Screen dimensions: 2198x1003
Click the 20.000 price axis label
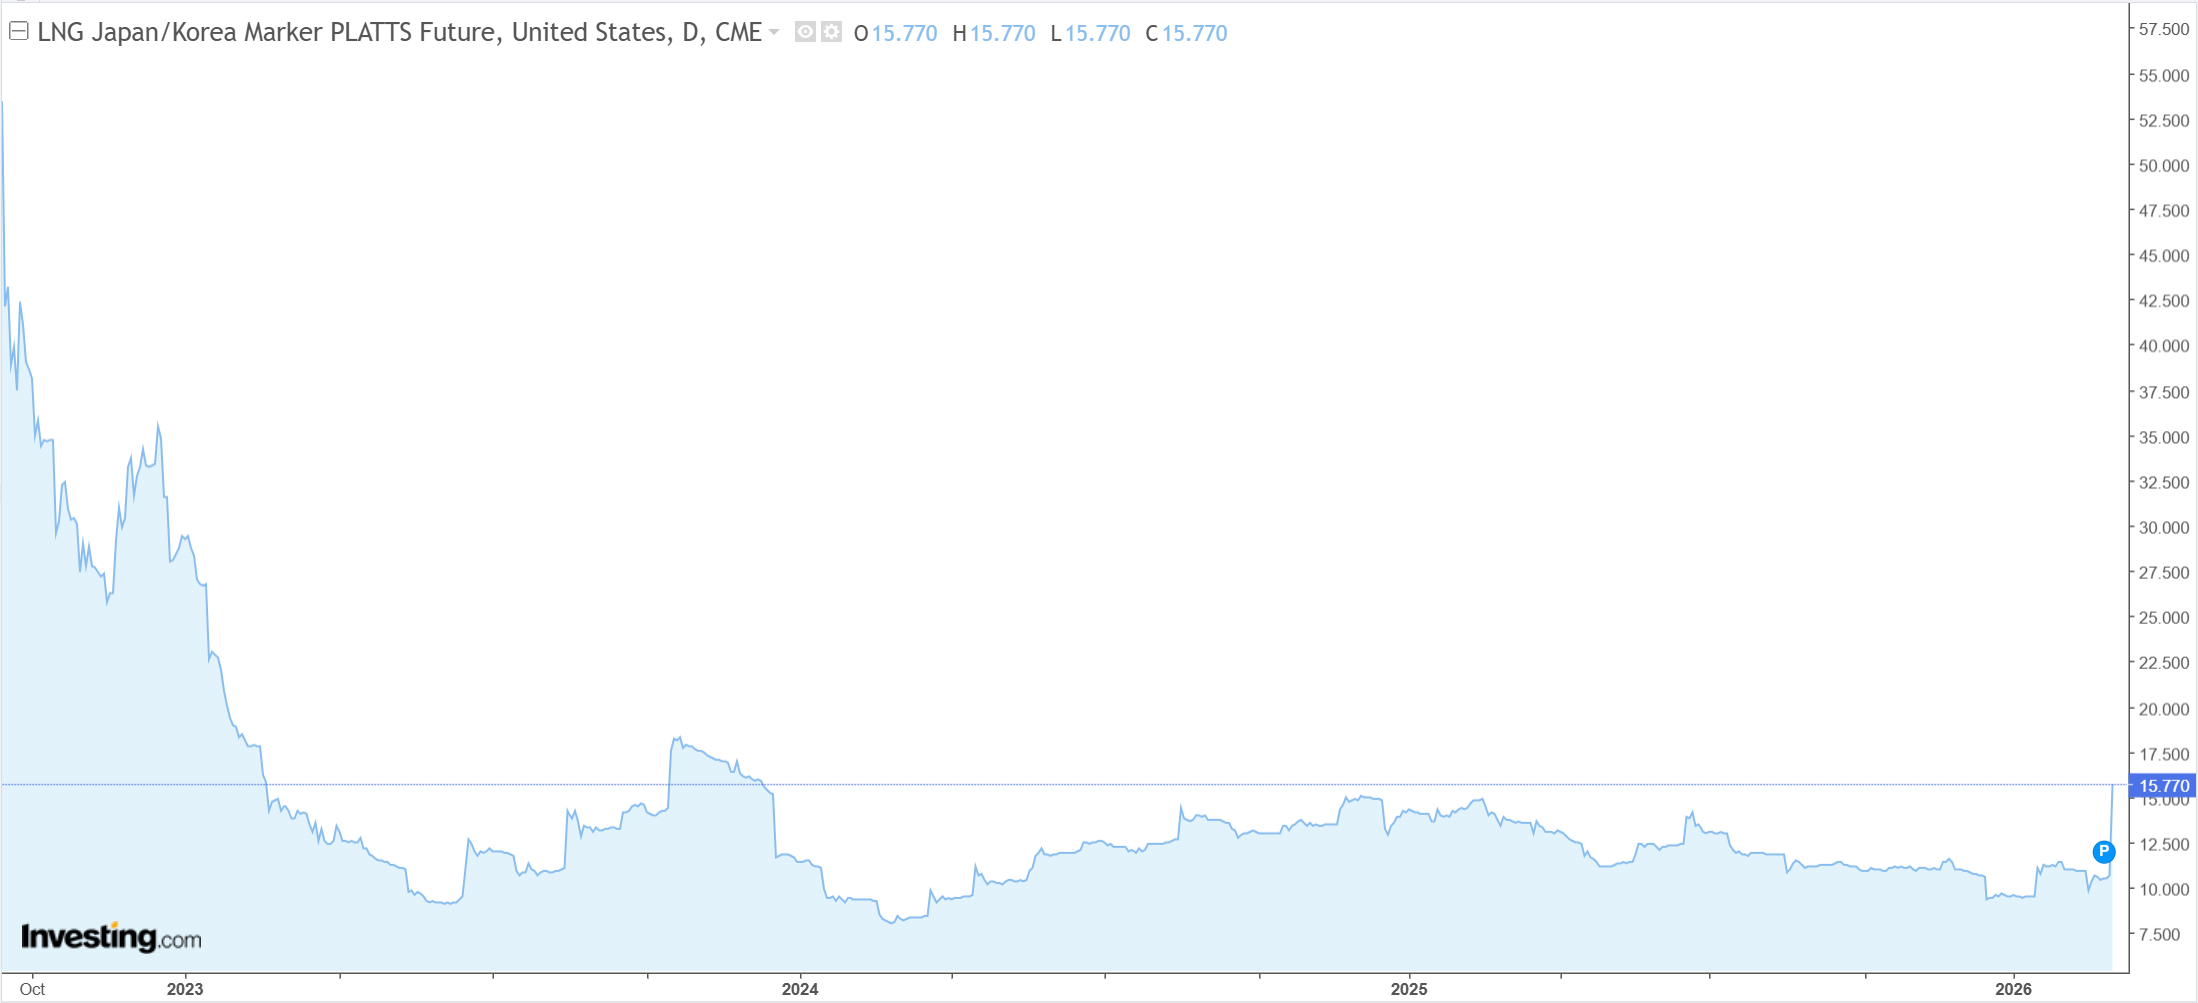(2164, 710)
